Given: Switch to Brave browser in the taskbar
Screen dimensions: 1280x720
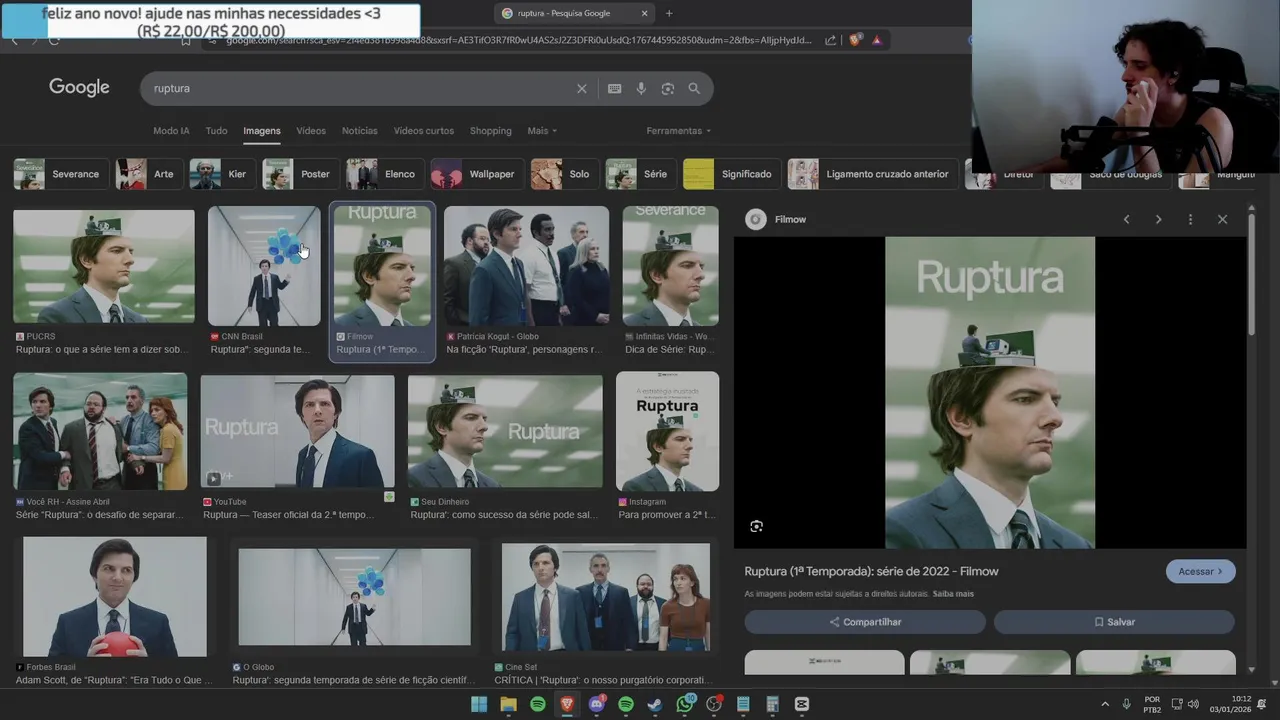Looking at the screenshot, I should point(567,704).
